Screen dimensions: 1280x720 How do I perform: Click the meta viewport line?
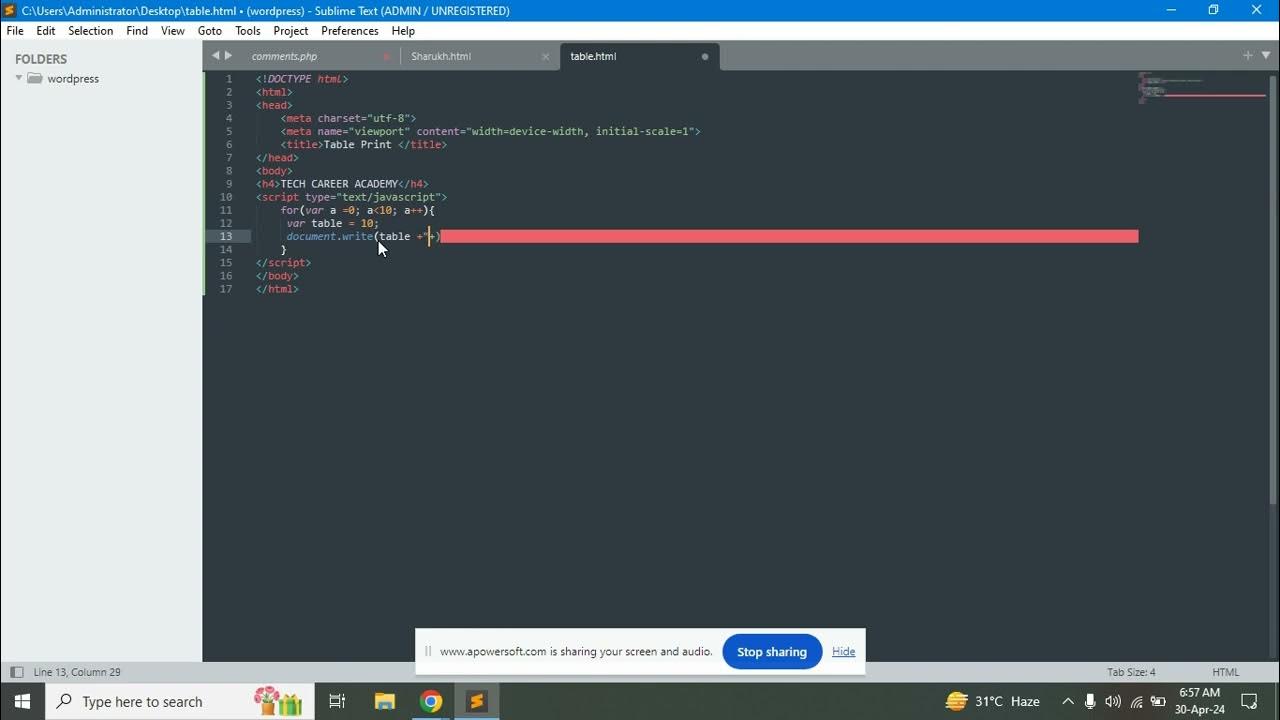pyautogui.click(x=490, y=131)
